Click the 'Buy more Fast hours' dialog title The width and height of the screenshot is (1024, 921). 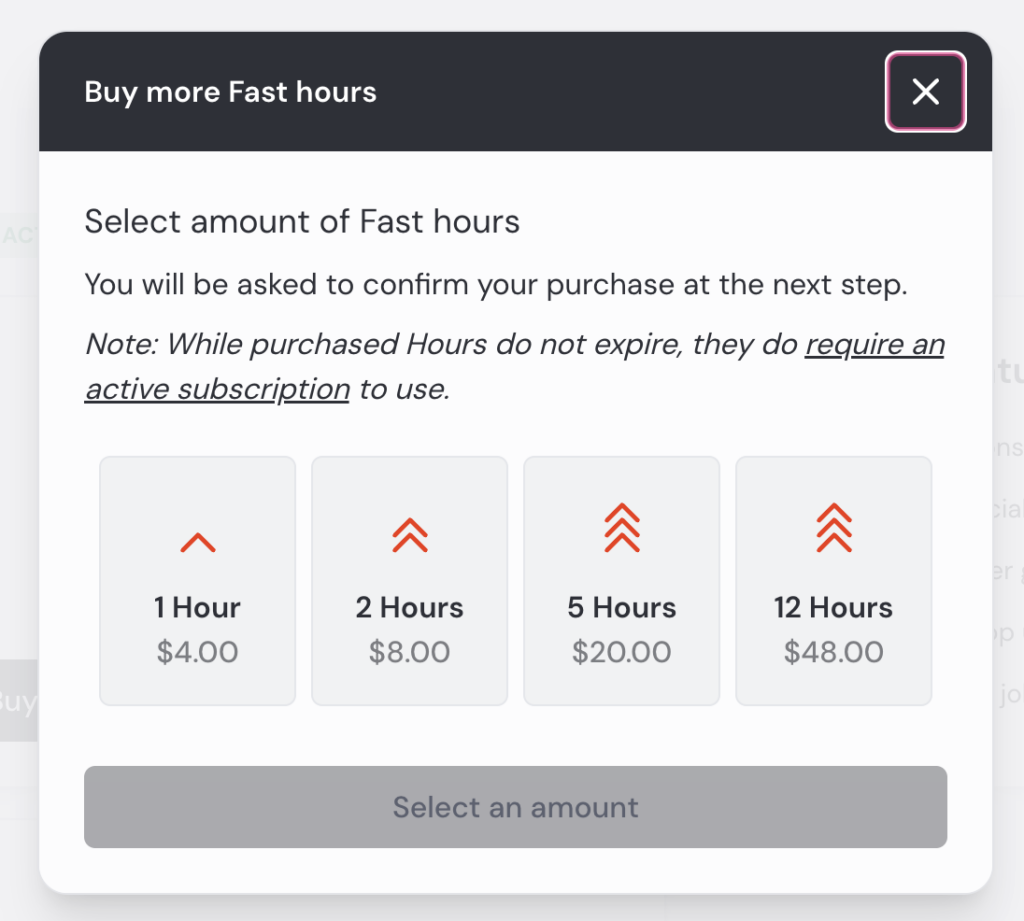(231, 93)
